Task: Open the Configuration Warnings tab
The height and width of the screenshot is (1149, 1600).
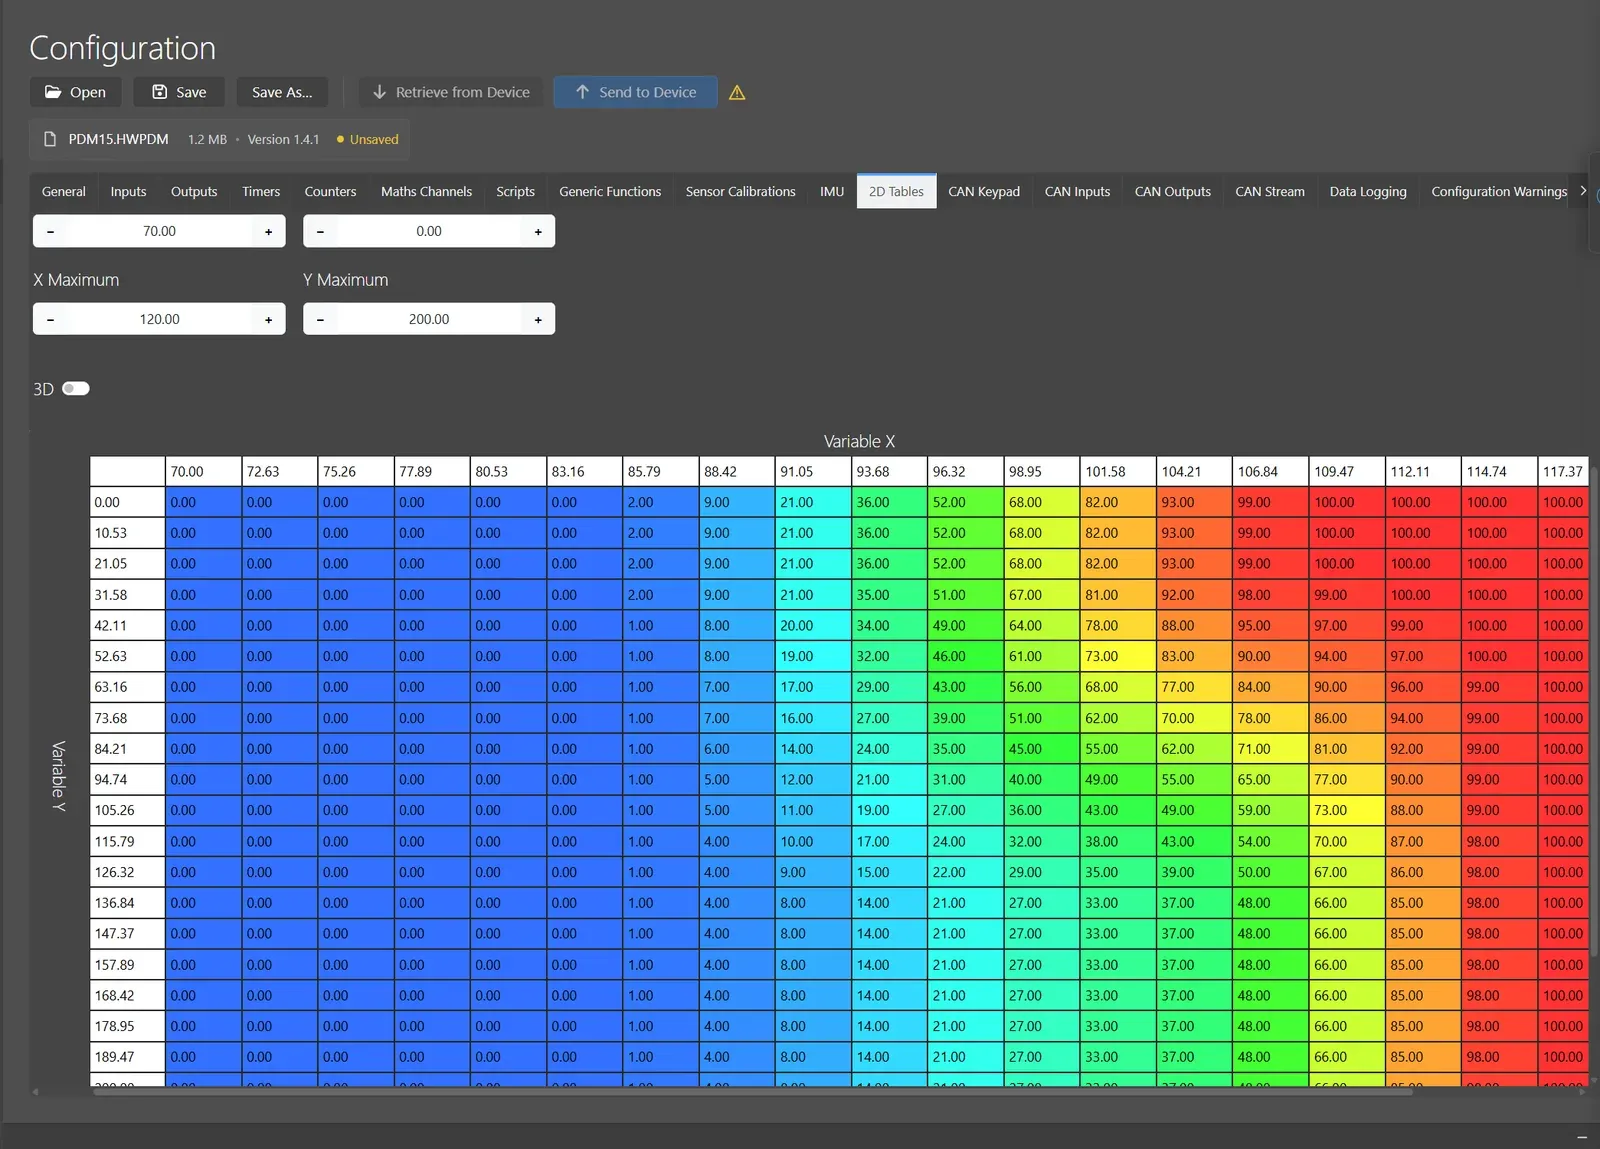Action: 1499,192
